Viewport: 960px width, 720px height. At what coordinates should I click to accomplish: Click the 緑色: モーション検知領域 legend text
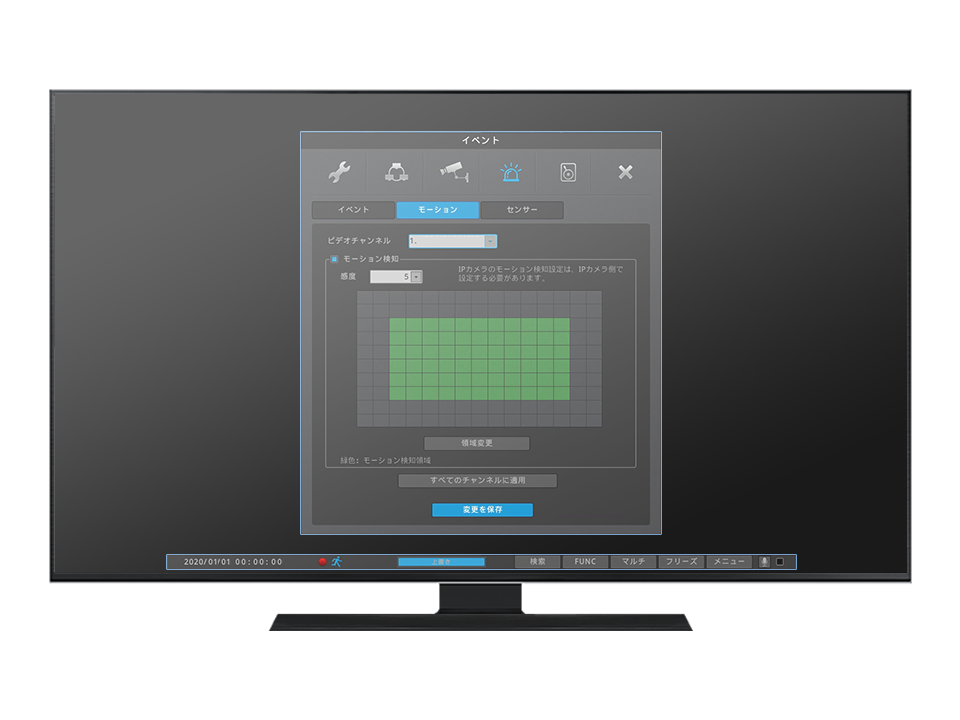coord(386,460)
